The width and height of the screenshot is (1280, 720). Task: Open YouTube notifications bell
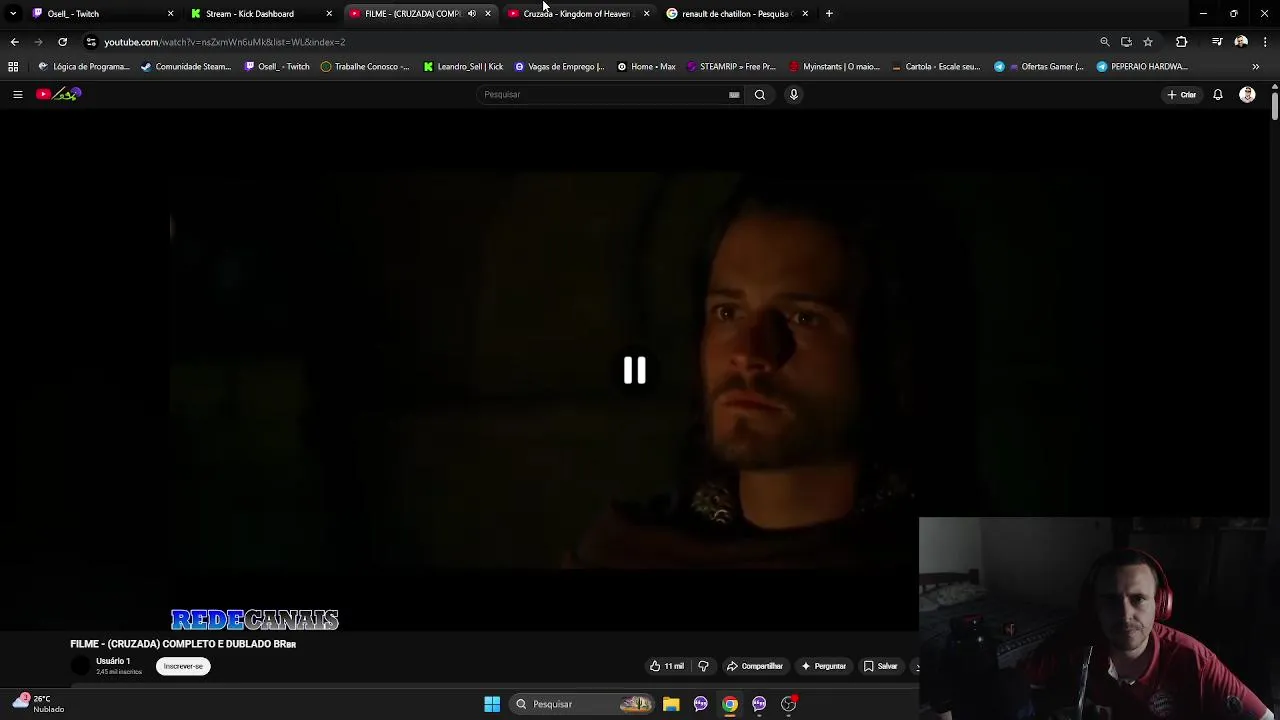tap(1218, 95)
